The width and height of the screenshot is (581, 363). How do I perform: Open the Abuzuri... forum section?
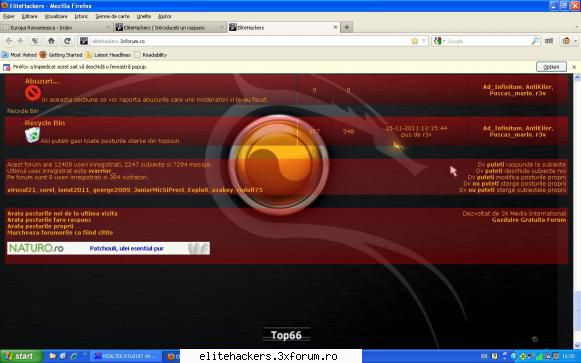[42, 81]
